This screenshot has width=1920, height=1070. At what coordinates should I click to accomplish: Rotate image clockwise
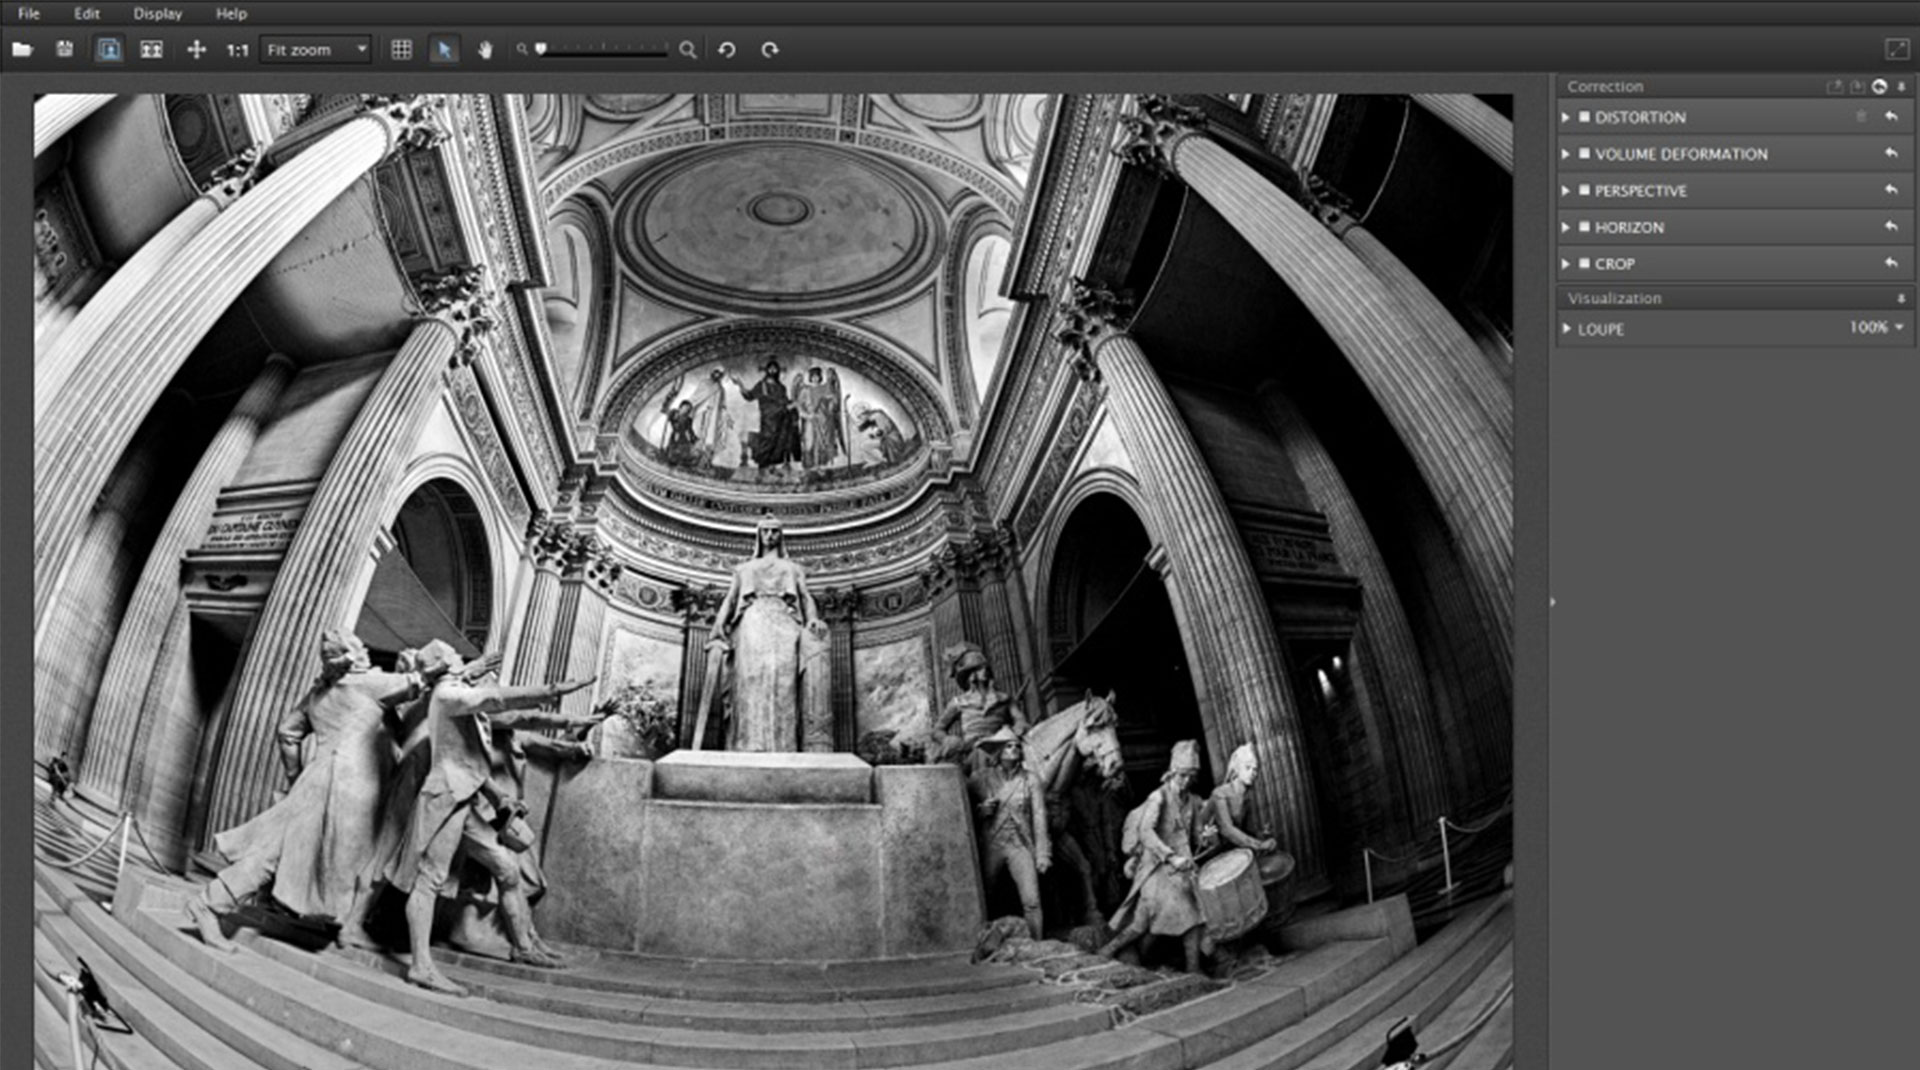(769, 49)
